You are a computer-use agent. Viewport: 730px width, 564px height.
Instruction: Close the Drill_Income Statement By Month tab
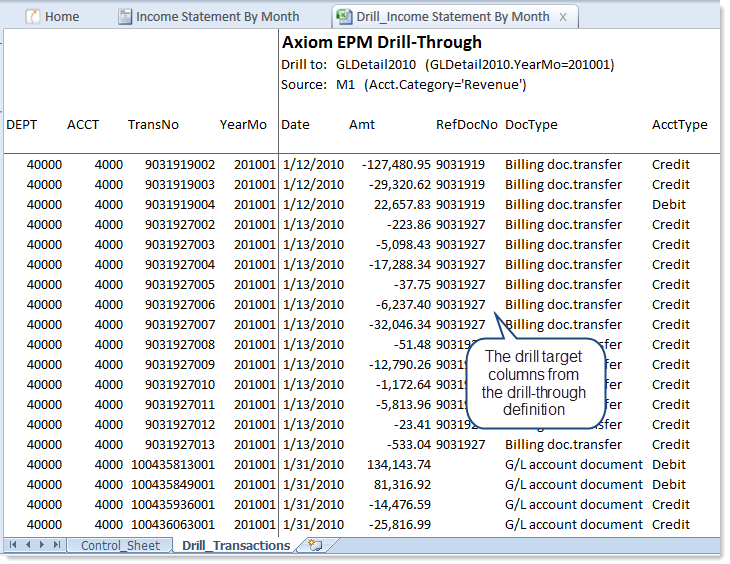(563, 17)
